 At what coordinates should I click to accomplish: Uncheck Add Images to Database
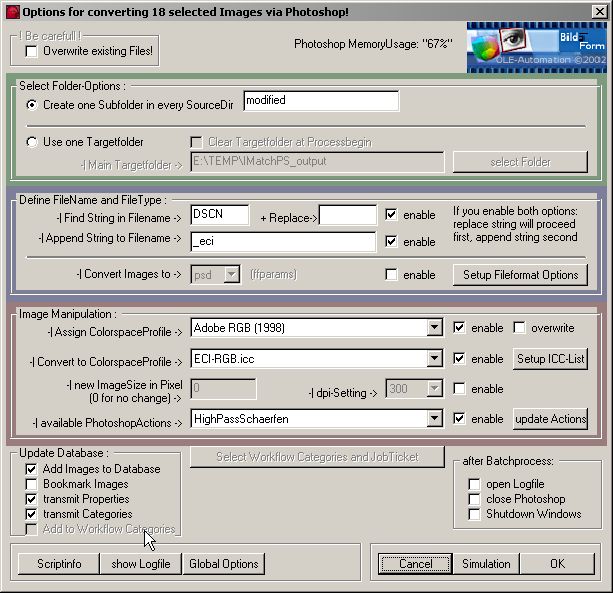click(x=32, y=469)
